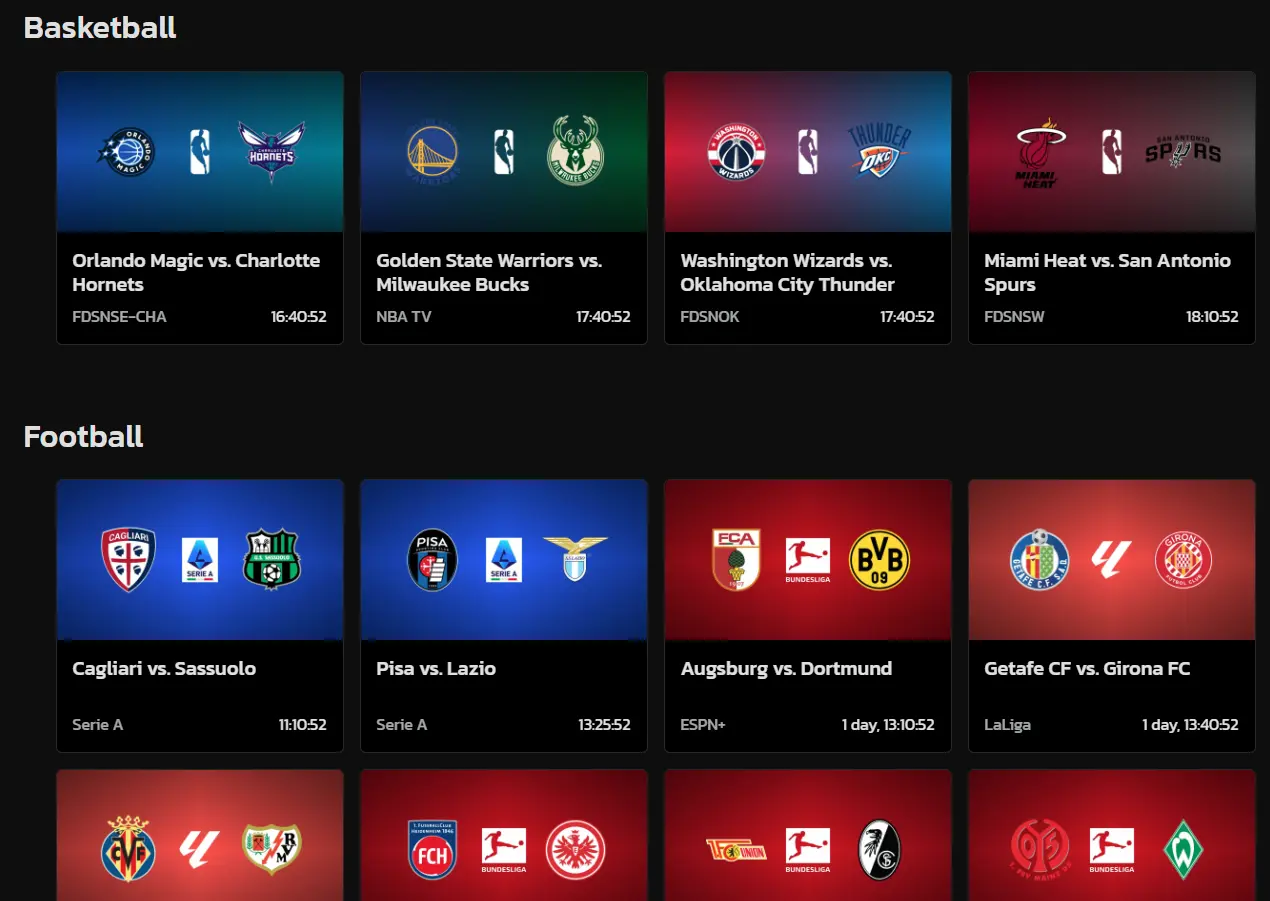Click the FC Augsburg crest
1270x901 pixels.
pyautogui.click(x=736, y=559)
